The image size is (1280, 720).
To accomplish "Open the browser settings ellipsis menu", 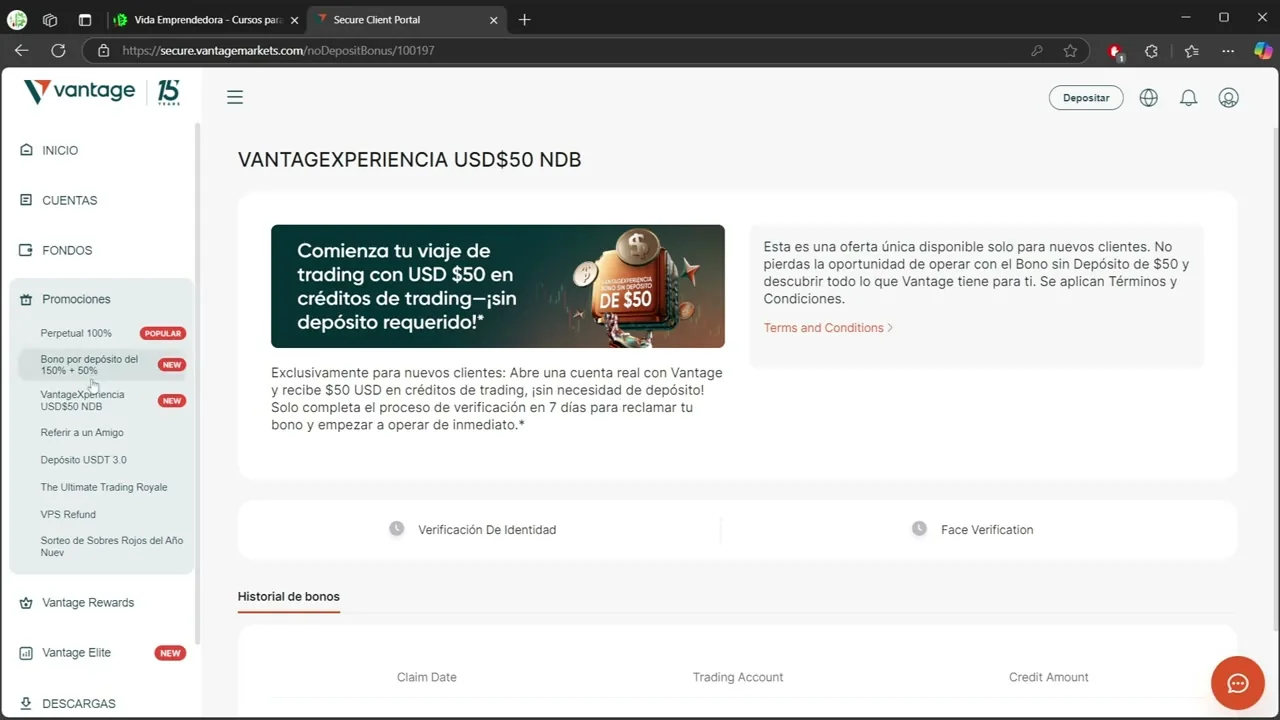I will (1228, 50).
